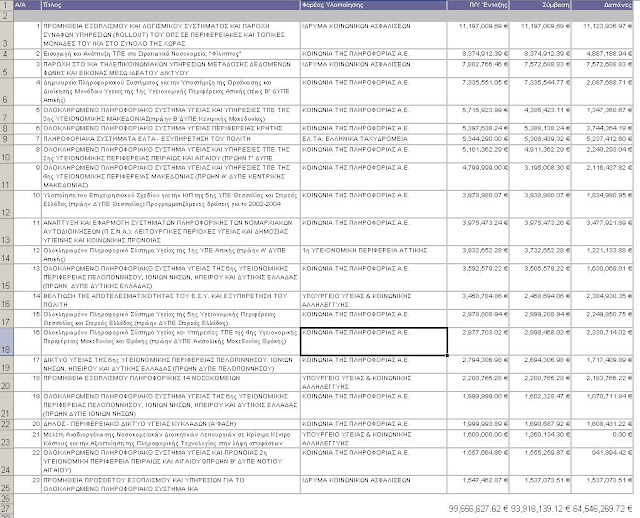The width and height of the screenshot is (640, 518).
Task: Select Σύμβαση amount 5,308,439.32 € of project 7
Action: click(540, 139)
